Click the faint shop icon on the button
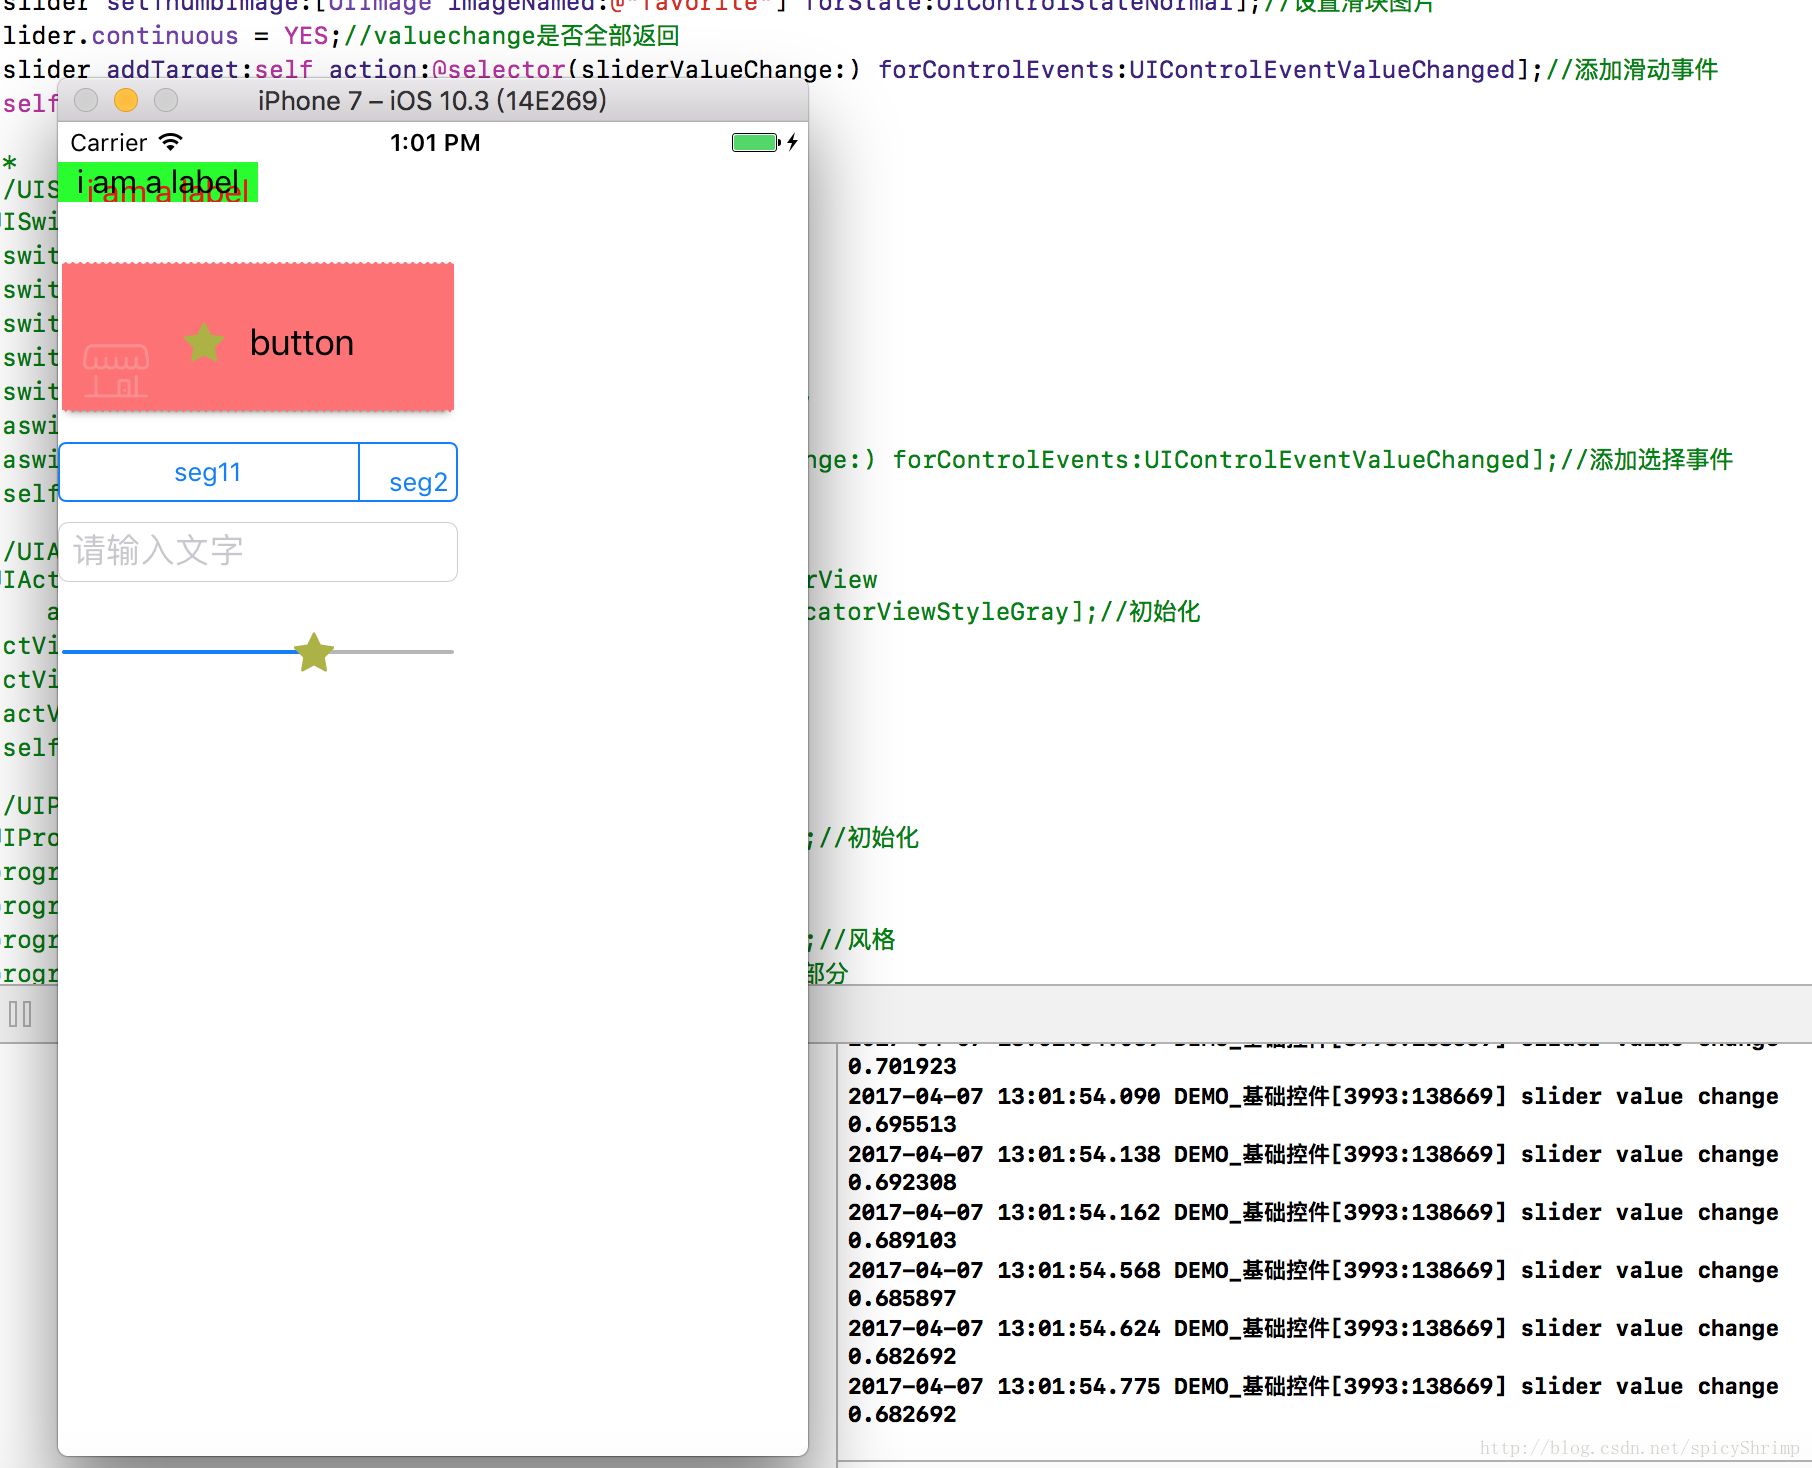This screenshot has width=1812, height=1468. (x=116, y=371)
